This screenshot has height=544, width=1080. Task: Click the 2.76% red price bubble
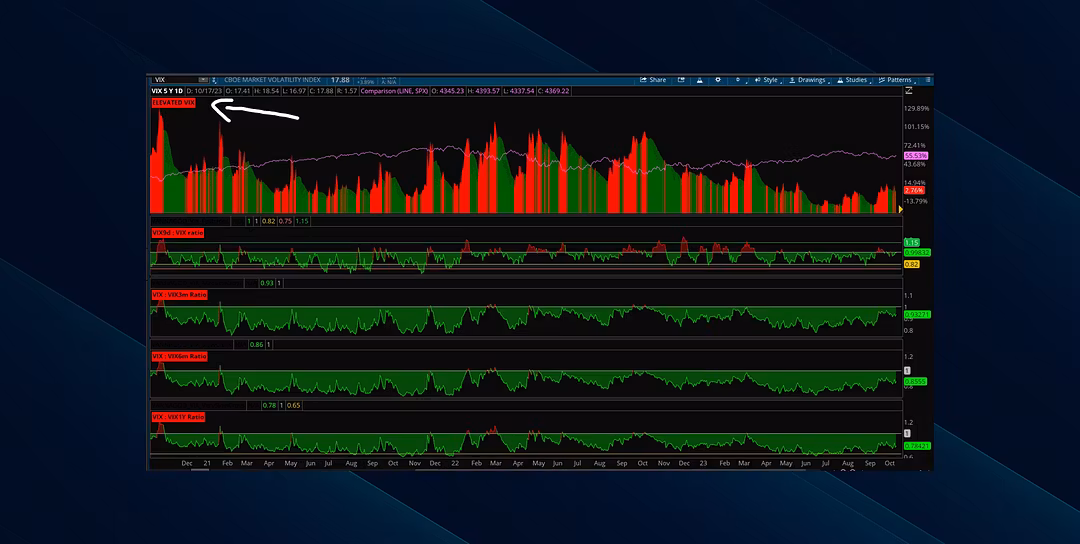[913, 190]
